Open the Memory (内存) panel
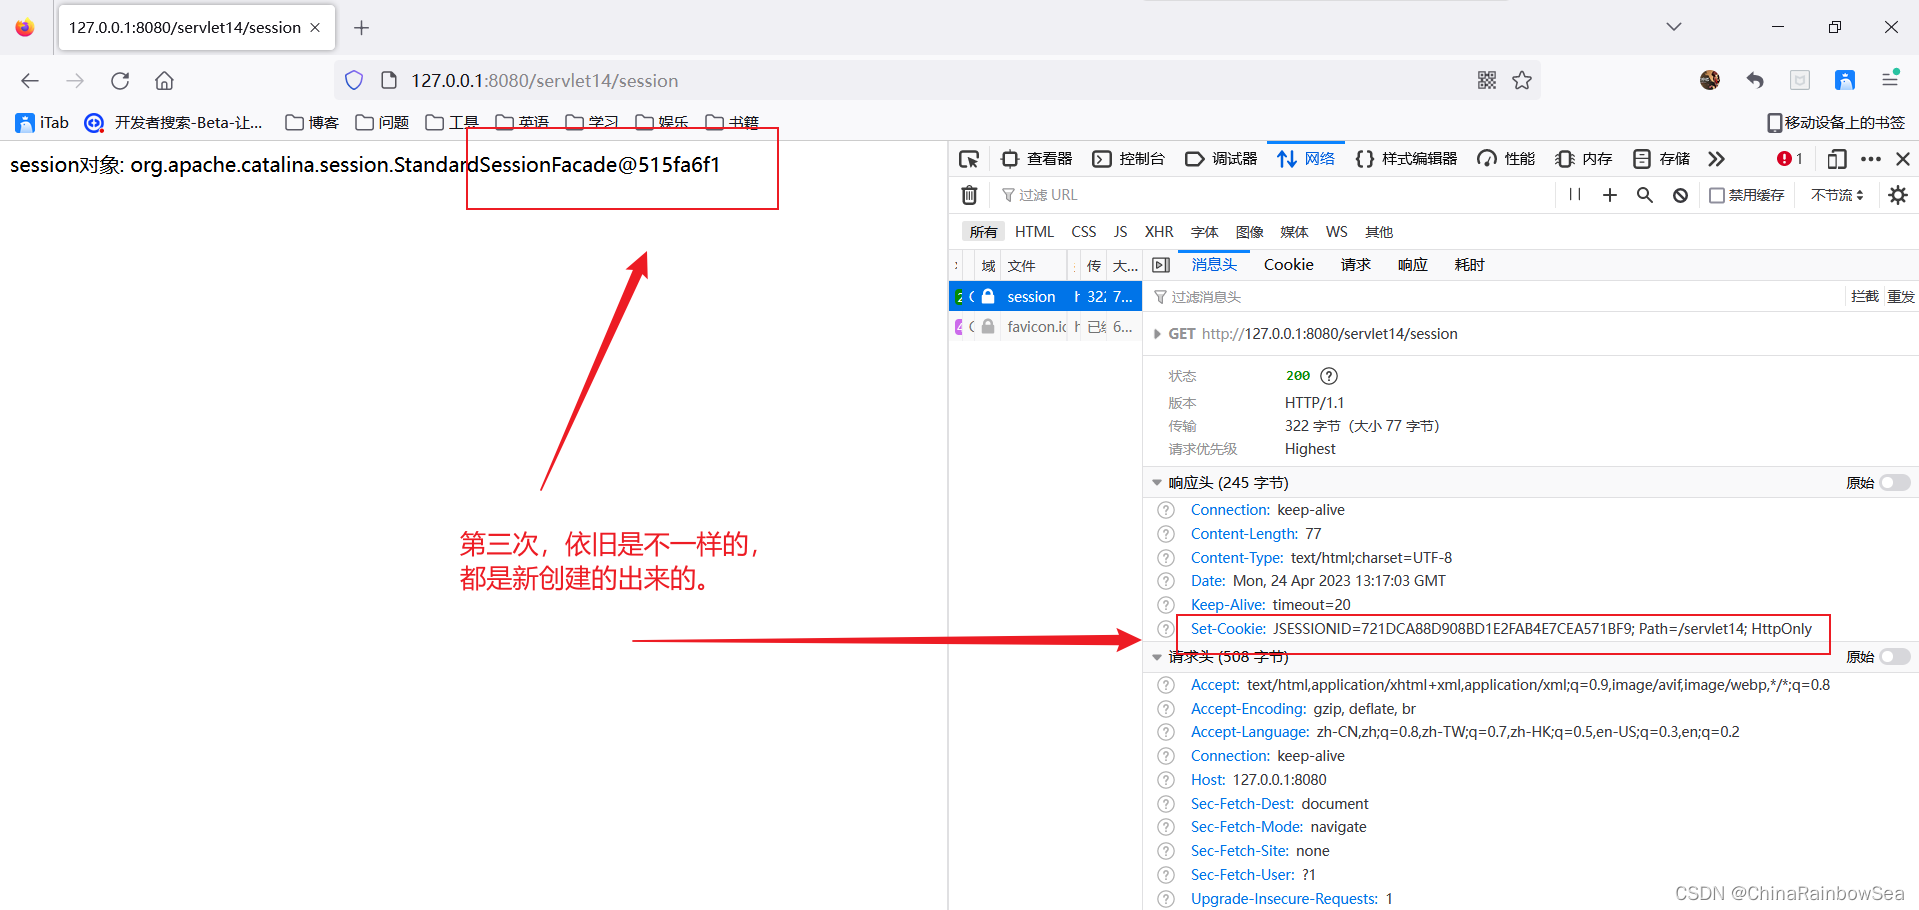Screen dimensions: 1919x910 click(x=1584, y=159)
